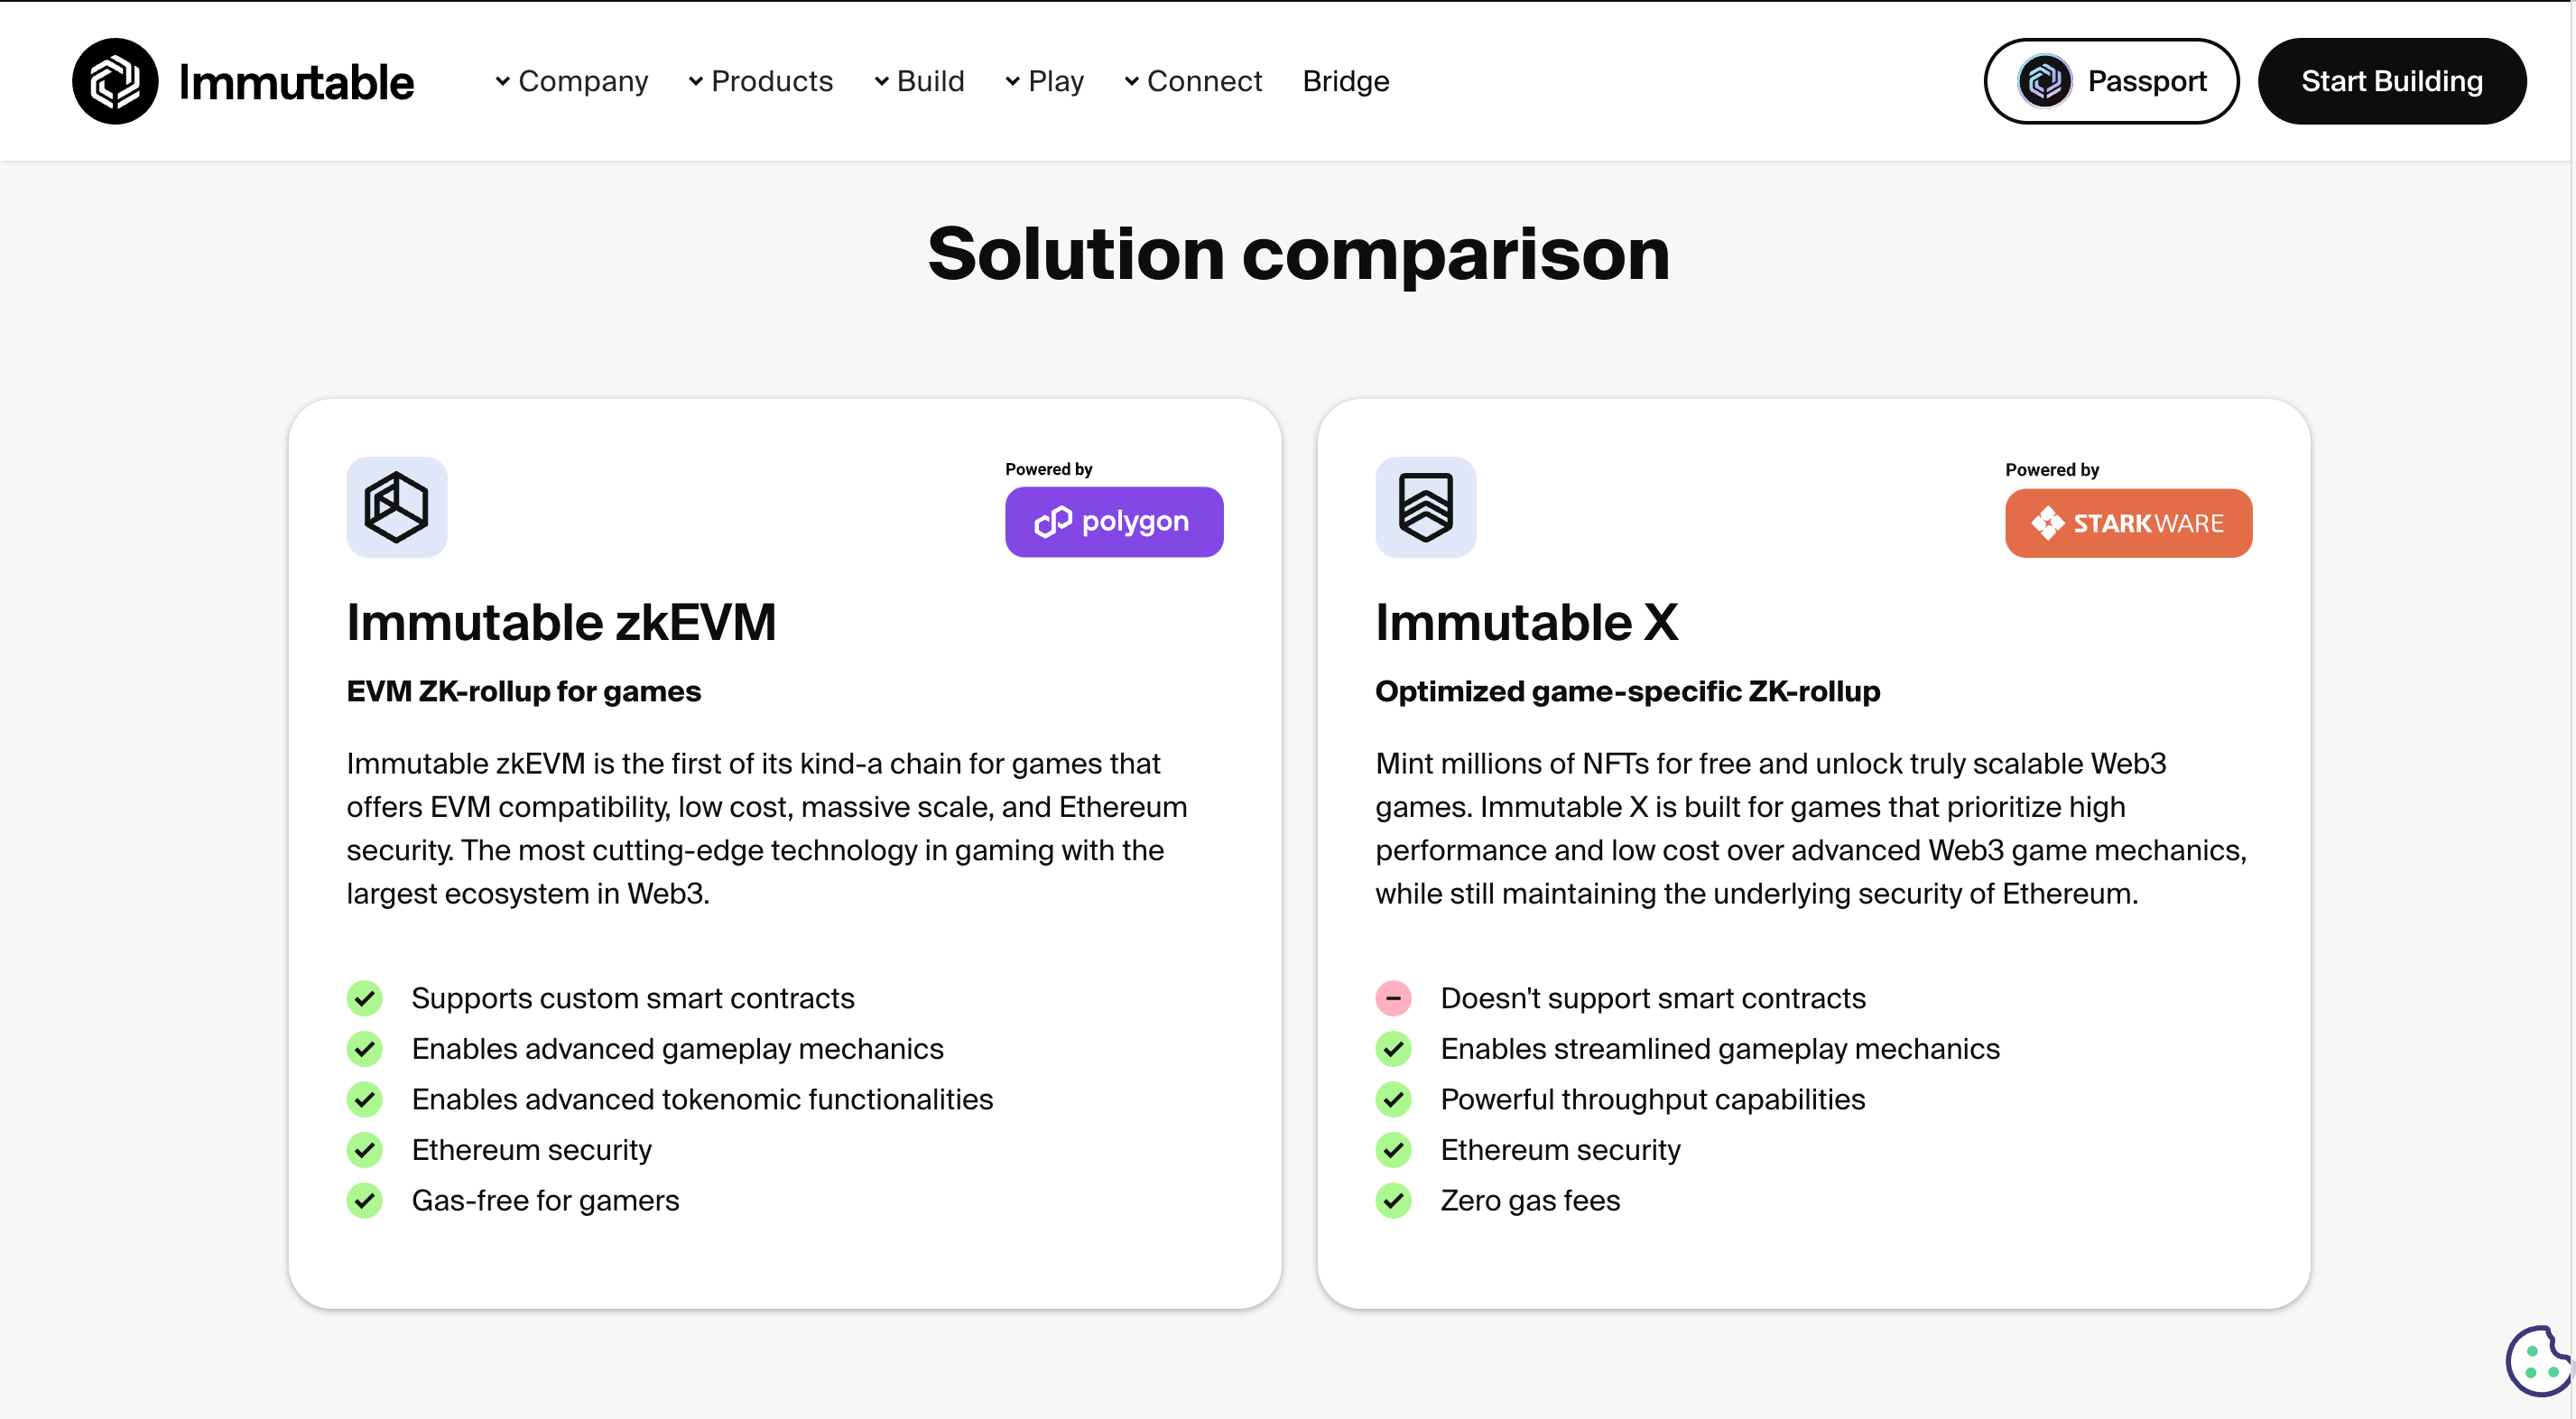Screen dimensions: 2576x1419
Task: Expand the Company dropdown menu
Action: coord(571,81)
